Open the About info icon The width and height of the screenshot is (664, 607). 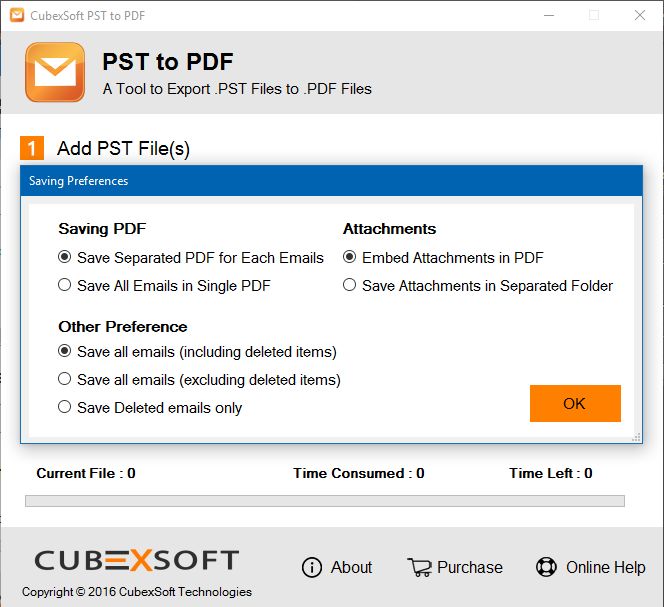312,567
